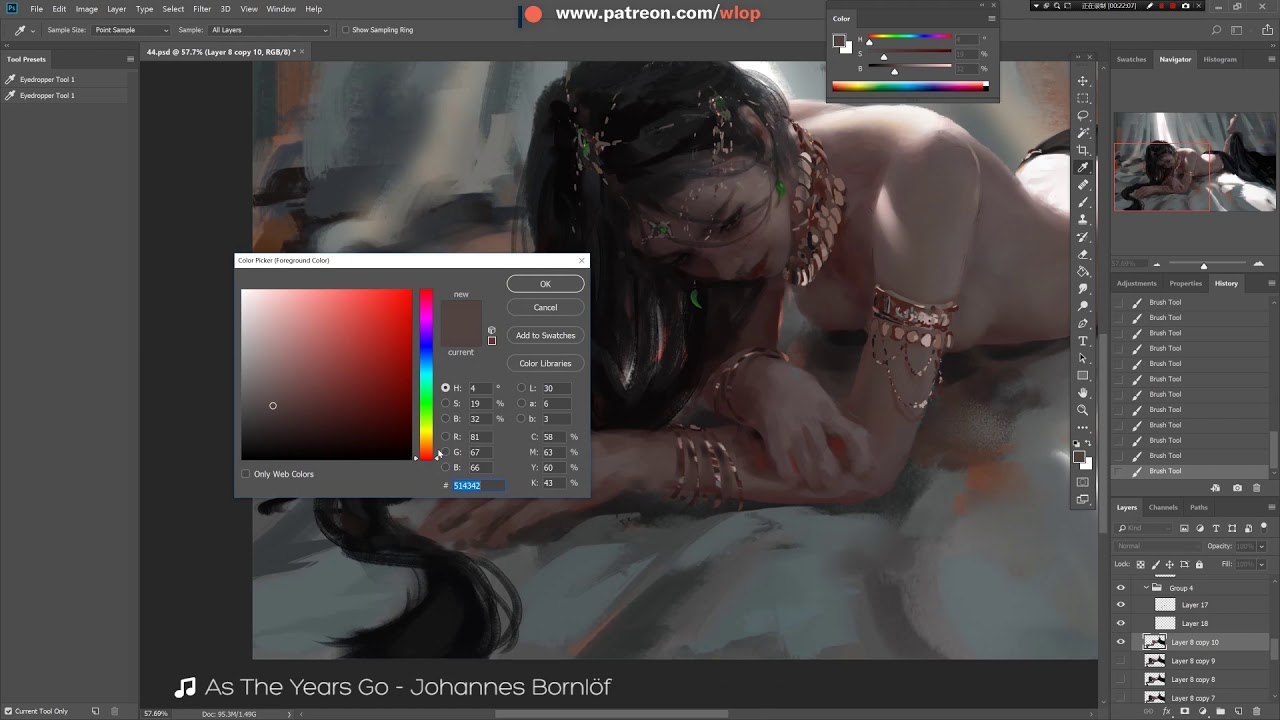This screenshot has width=1280, height=720.
Task: Select the Zoom tool
Action: pyautogui.click(x=1083, y=410)
